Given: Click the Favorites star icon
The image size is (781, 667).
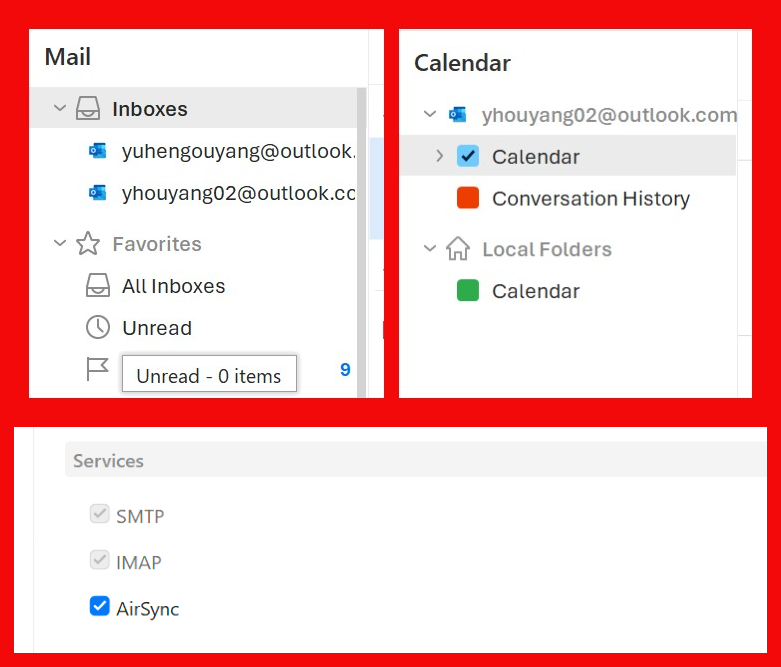Looking at the screenshot, I should click(x=88, y=244).
